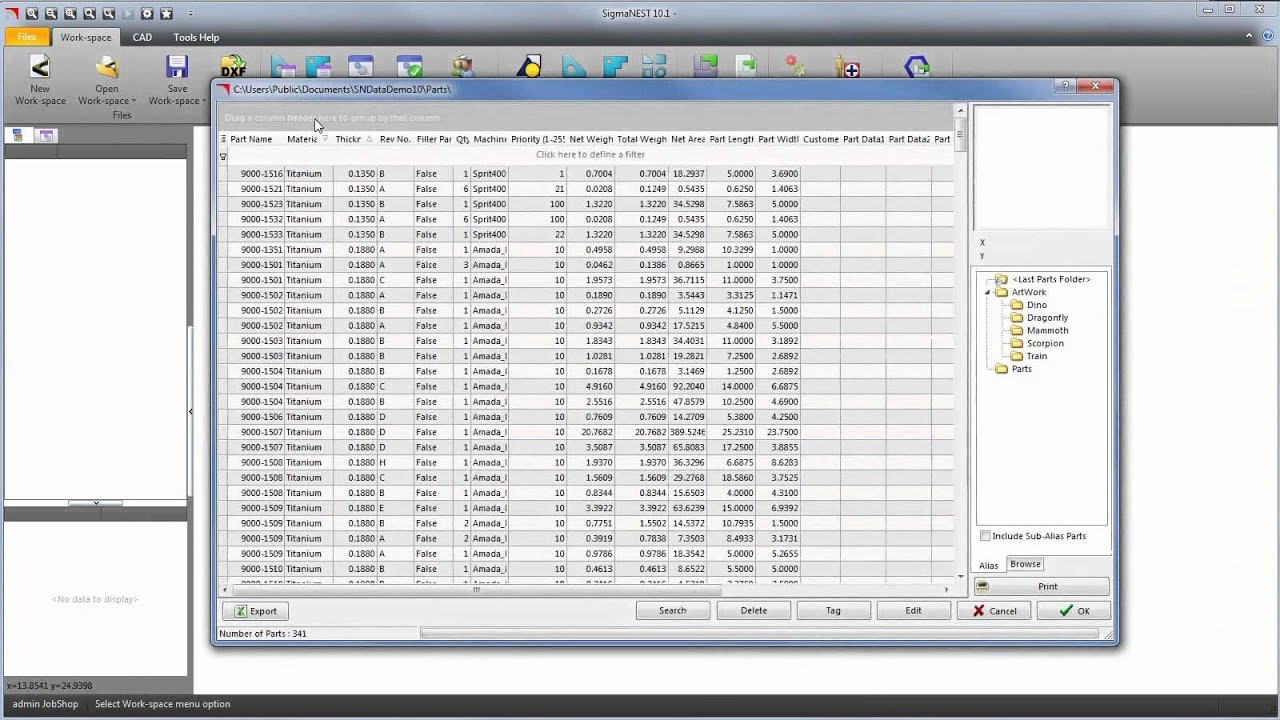Collapse the ArtWork folder tree node
The image size is (1280, 720).
988,293
